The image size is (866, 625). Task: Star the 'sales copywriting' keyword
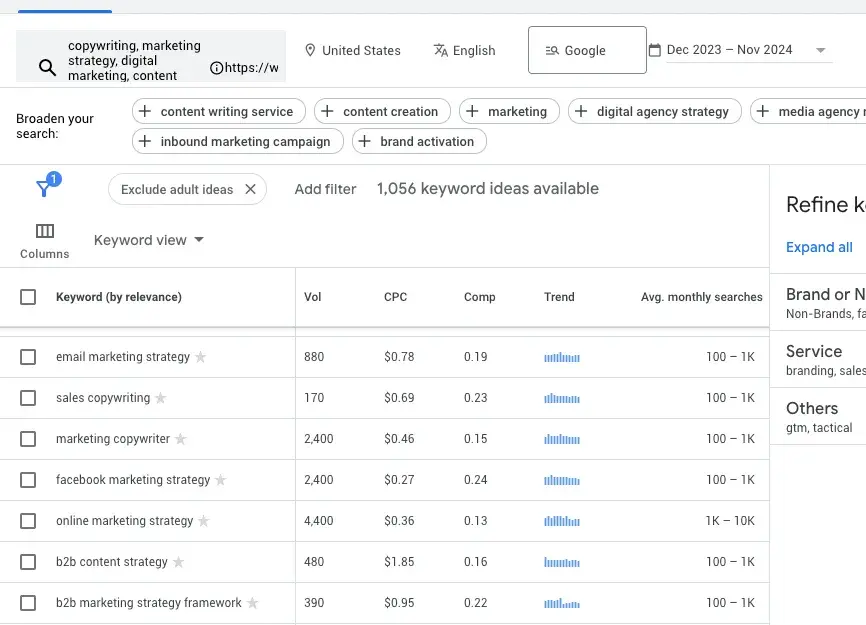pyautogui.click(x=161, y=398)
